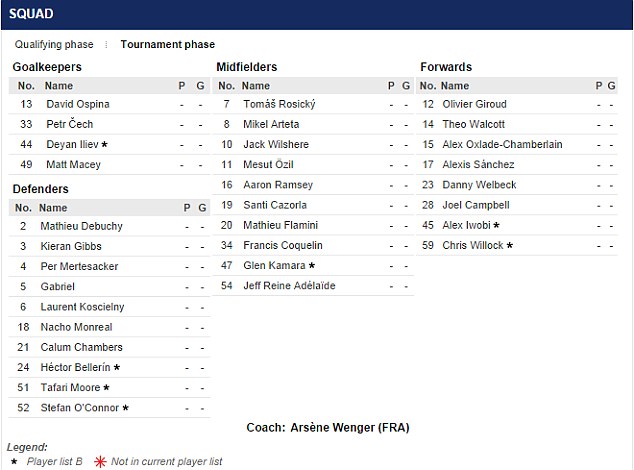Click the Midfielders No. column header
The width and height of the screenshot is (634, 470).
coord(226,86)
